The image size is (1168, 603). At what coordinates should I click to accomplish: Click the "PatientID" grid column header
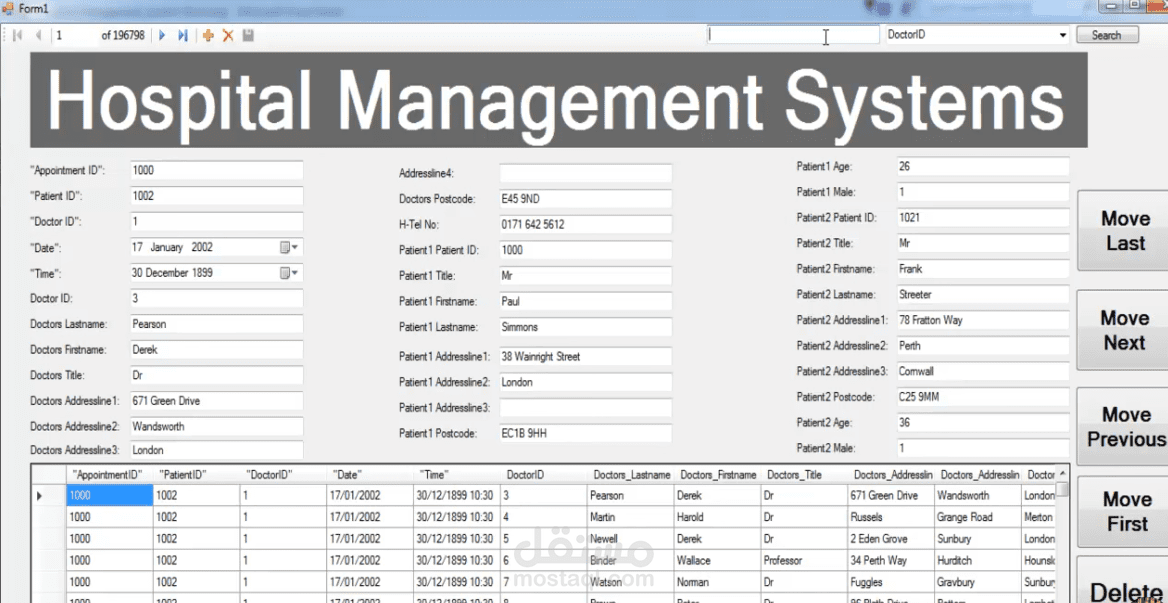(x=197, y=474)
